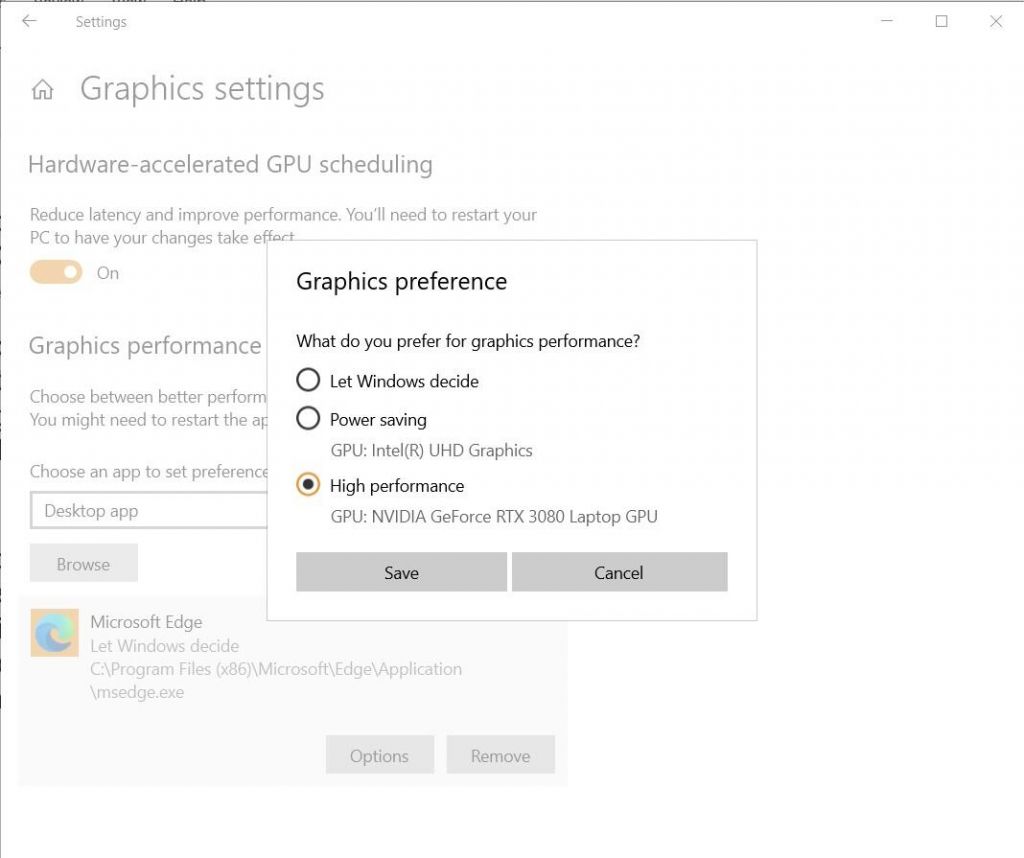This screenshot has width=1024, height=858.
Task: Click the Cancel button in Graphics preference
Action: pyautogui.click(x=618, y=572)
